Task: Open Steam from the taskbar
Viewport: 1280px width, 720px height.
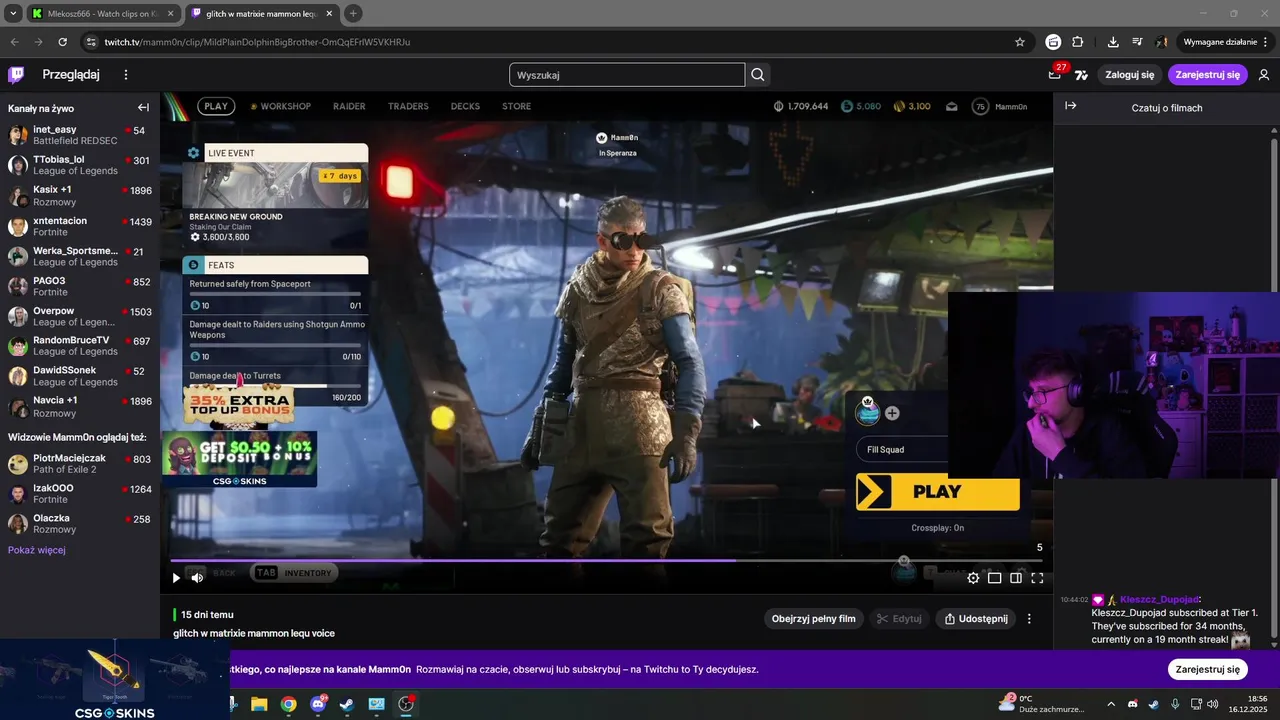Action: coord(347,704)
